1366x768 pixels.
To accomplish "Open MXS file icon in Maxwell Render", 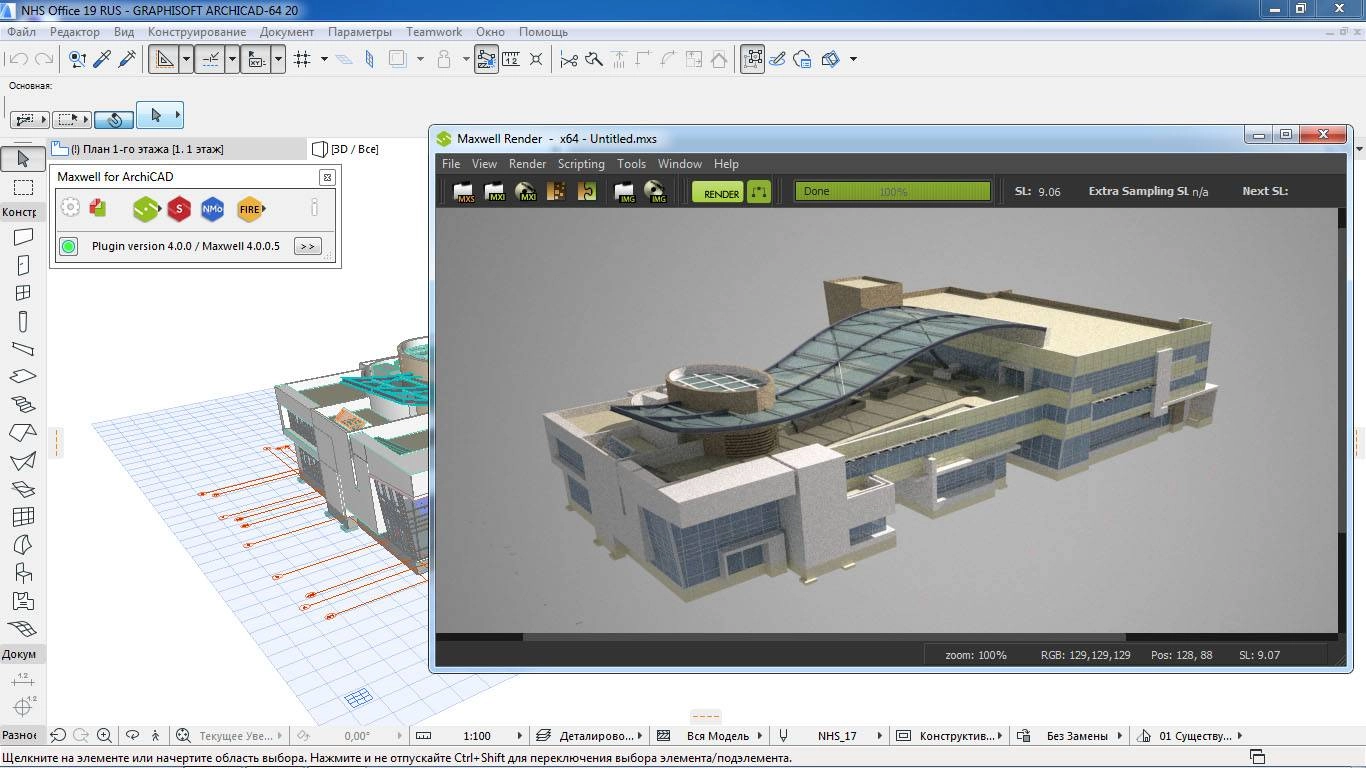I will 464,191.
